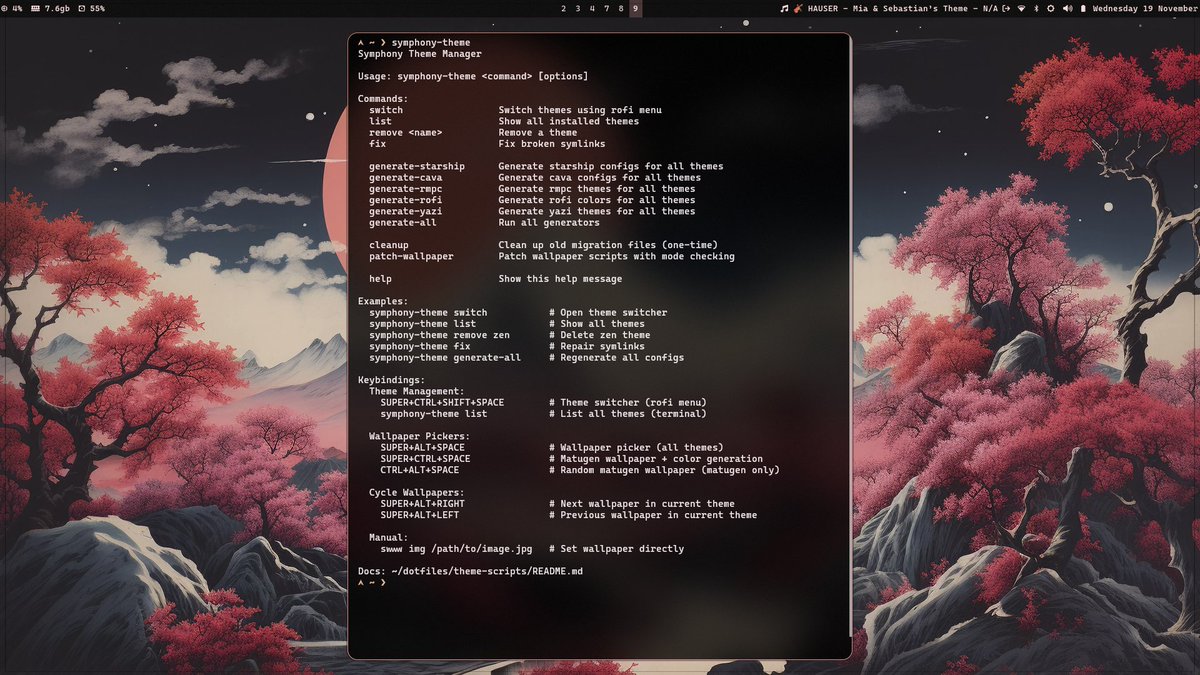The width and height of the screenshot is (1200, 675).
Task: Click the 55% usage indicator in the bar
Action: 97,8
